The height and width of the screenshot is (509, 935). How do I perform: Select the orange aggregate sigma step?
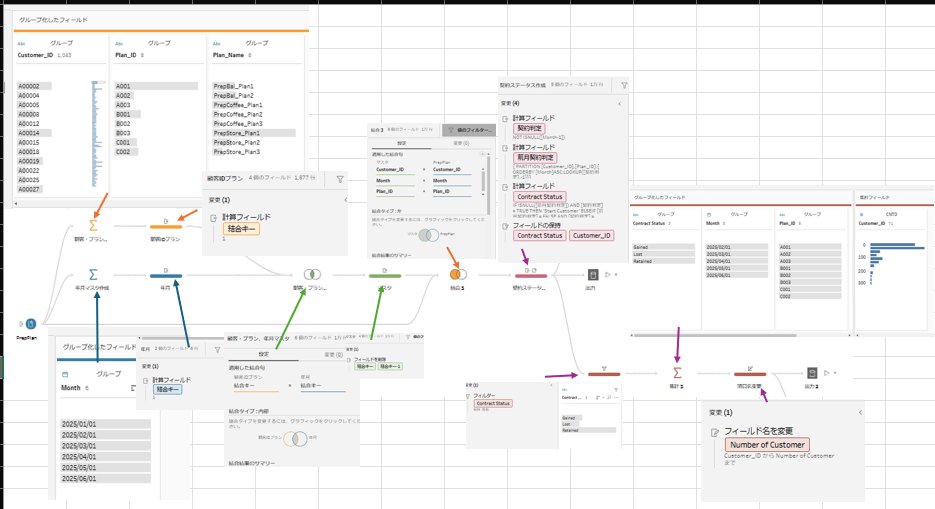pos(93,225)
